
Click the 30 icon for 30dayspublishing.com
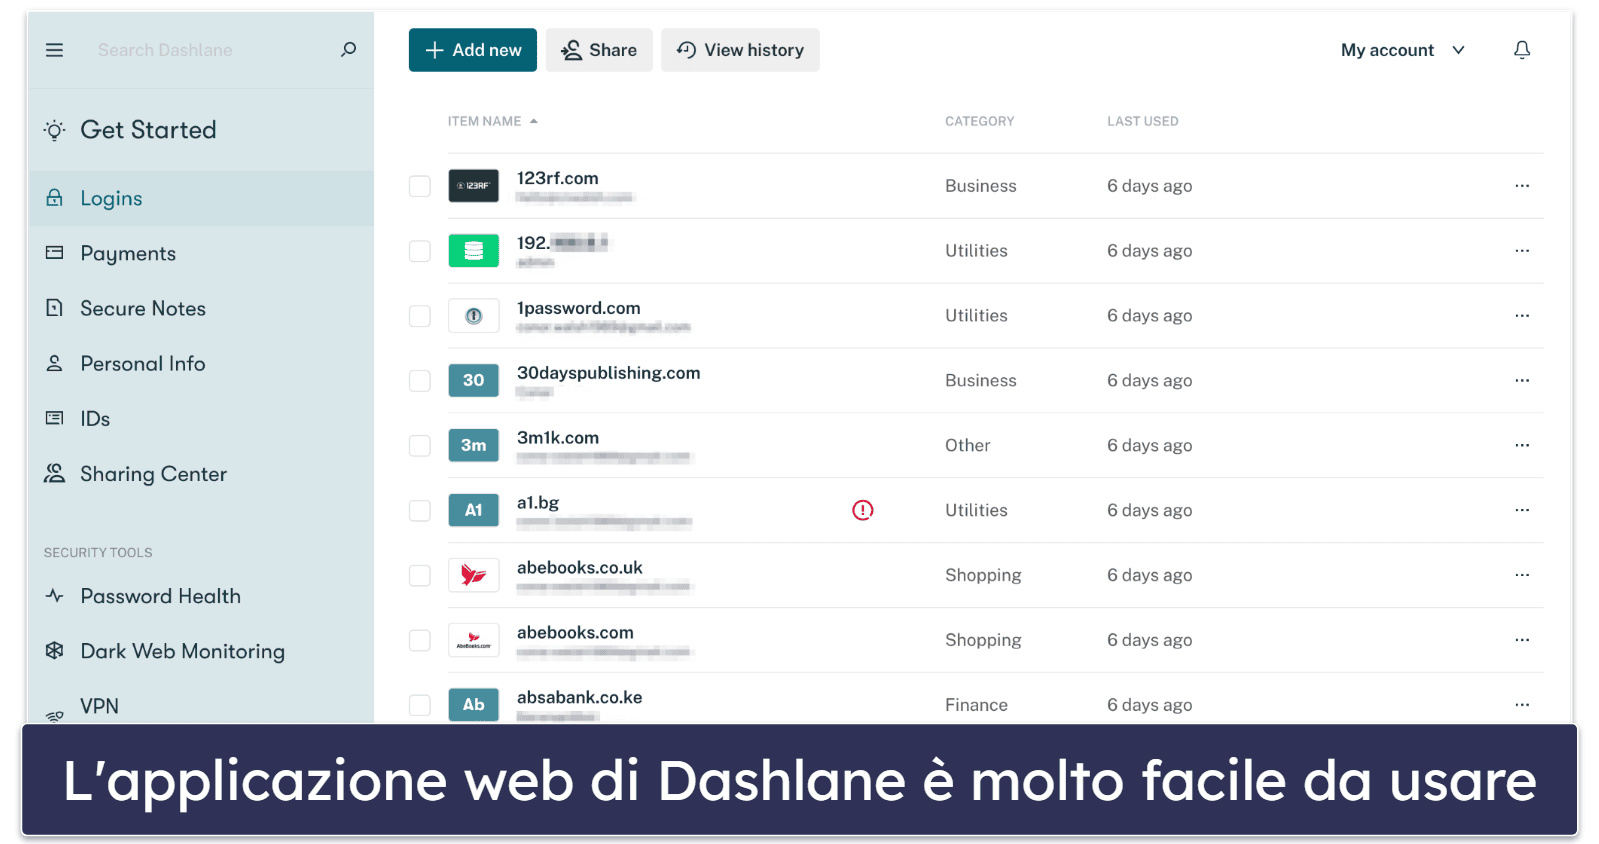(x=473, y=381)
